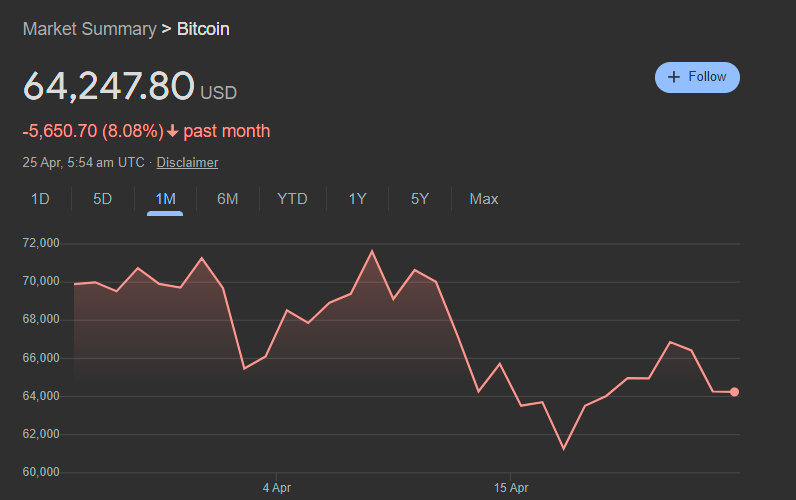This screenshot has height=500, width=796.
Task: Select the 1M time range tab
Action: [x=165, y=199]
